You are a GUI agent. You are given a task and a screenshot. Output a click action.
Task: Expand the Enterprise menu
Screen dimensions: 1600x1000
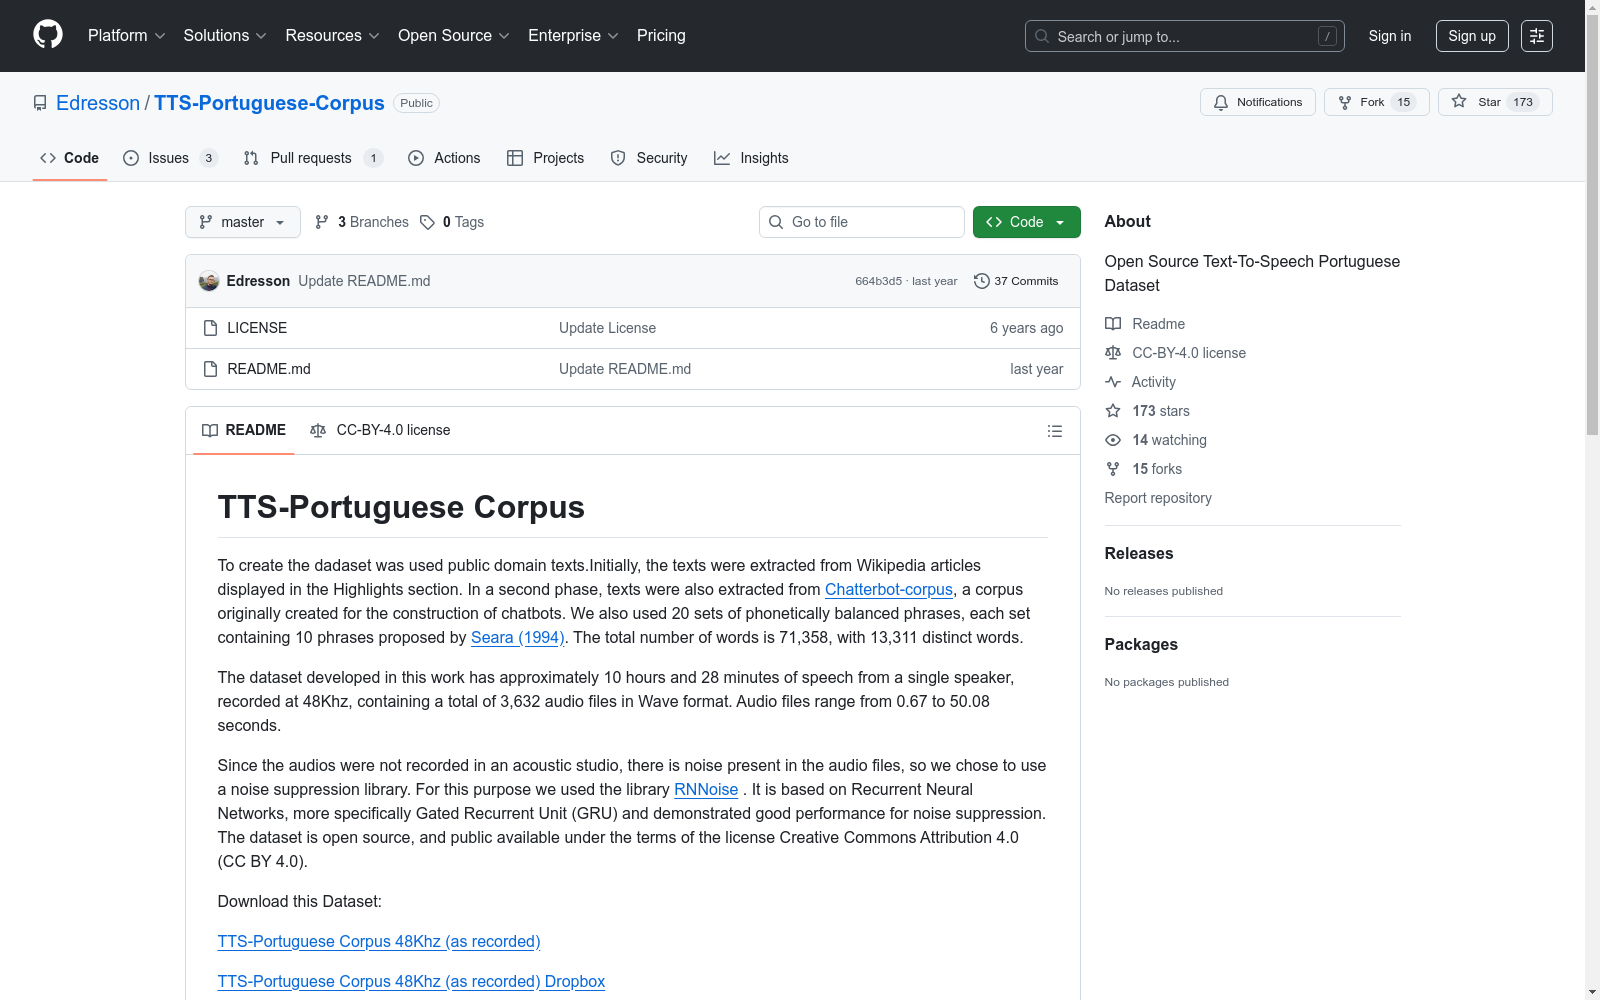click(573, 36)
